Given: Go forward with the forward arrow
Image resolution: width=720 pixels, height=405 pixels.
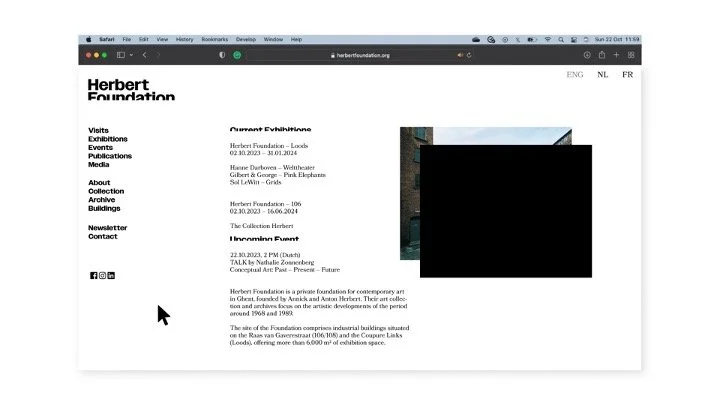Looking at the screenshot, I should pos(158,55).
